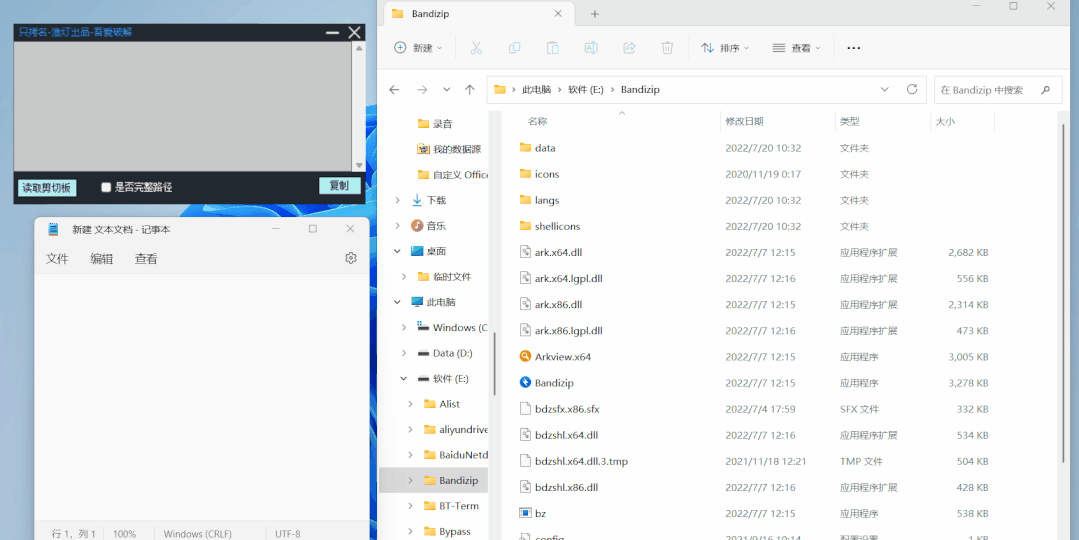Click the UTF-8 encoding in Notepad status bar
Viewport: 1079px width, 540px height.
click(x=288, y=534)
